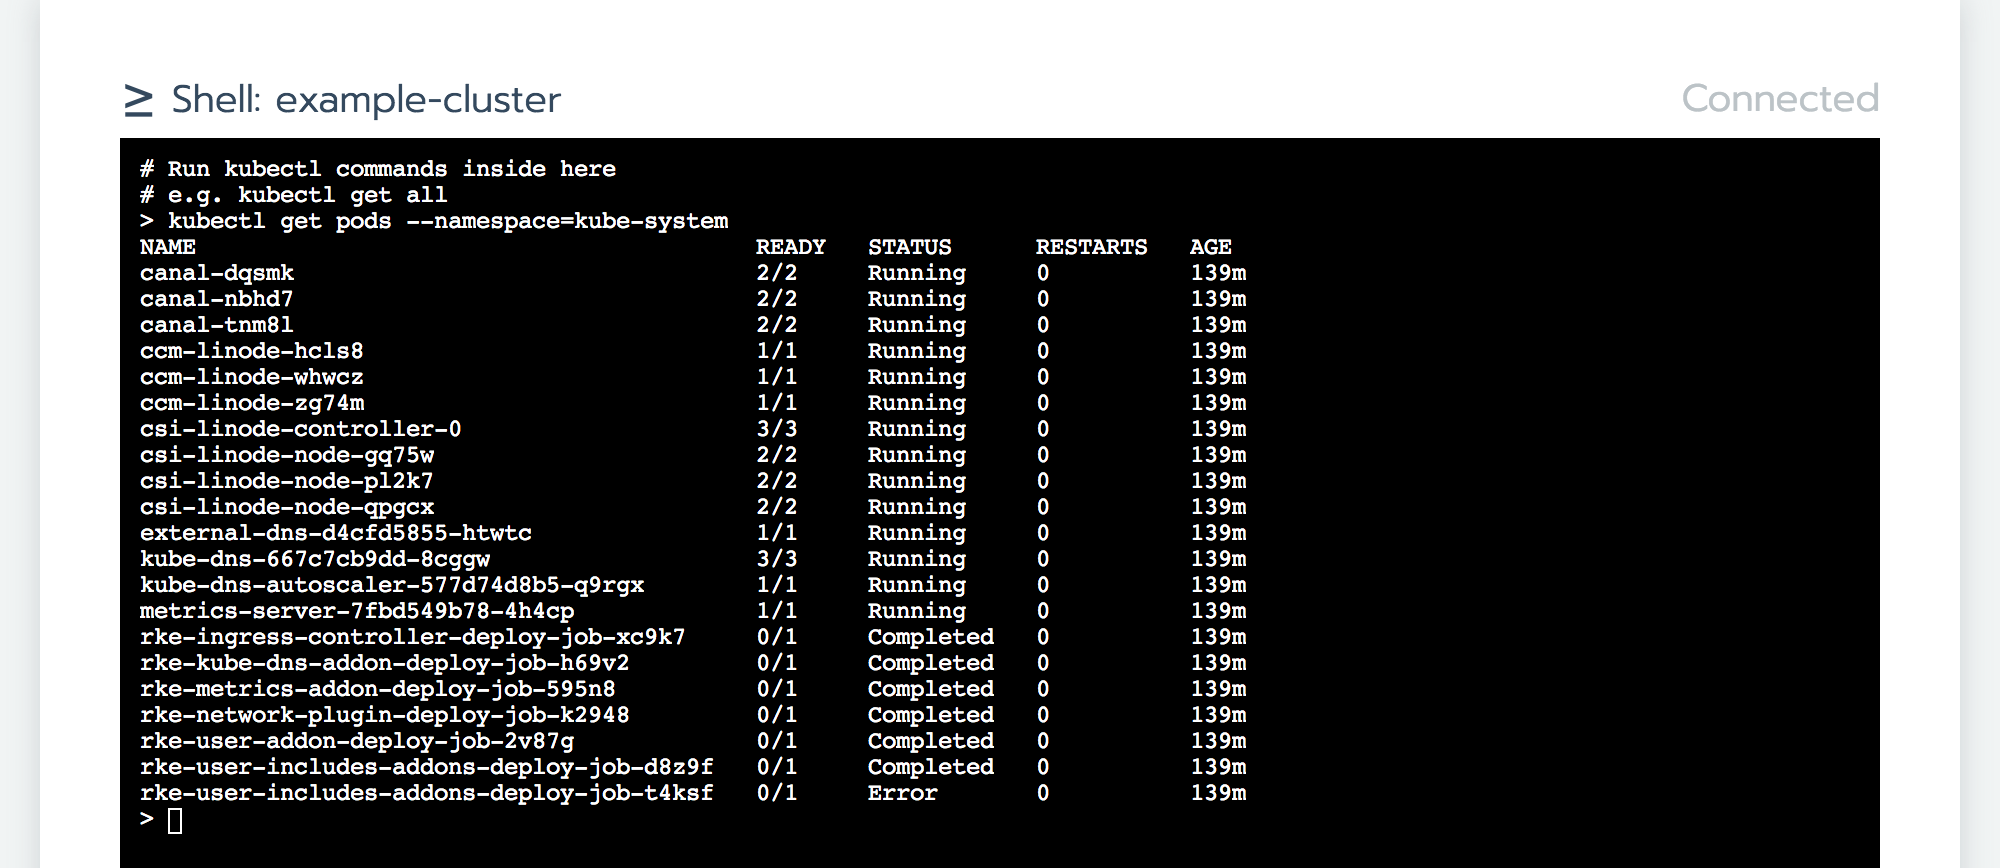Click the READY column header

click(790, 247)
